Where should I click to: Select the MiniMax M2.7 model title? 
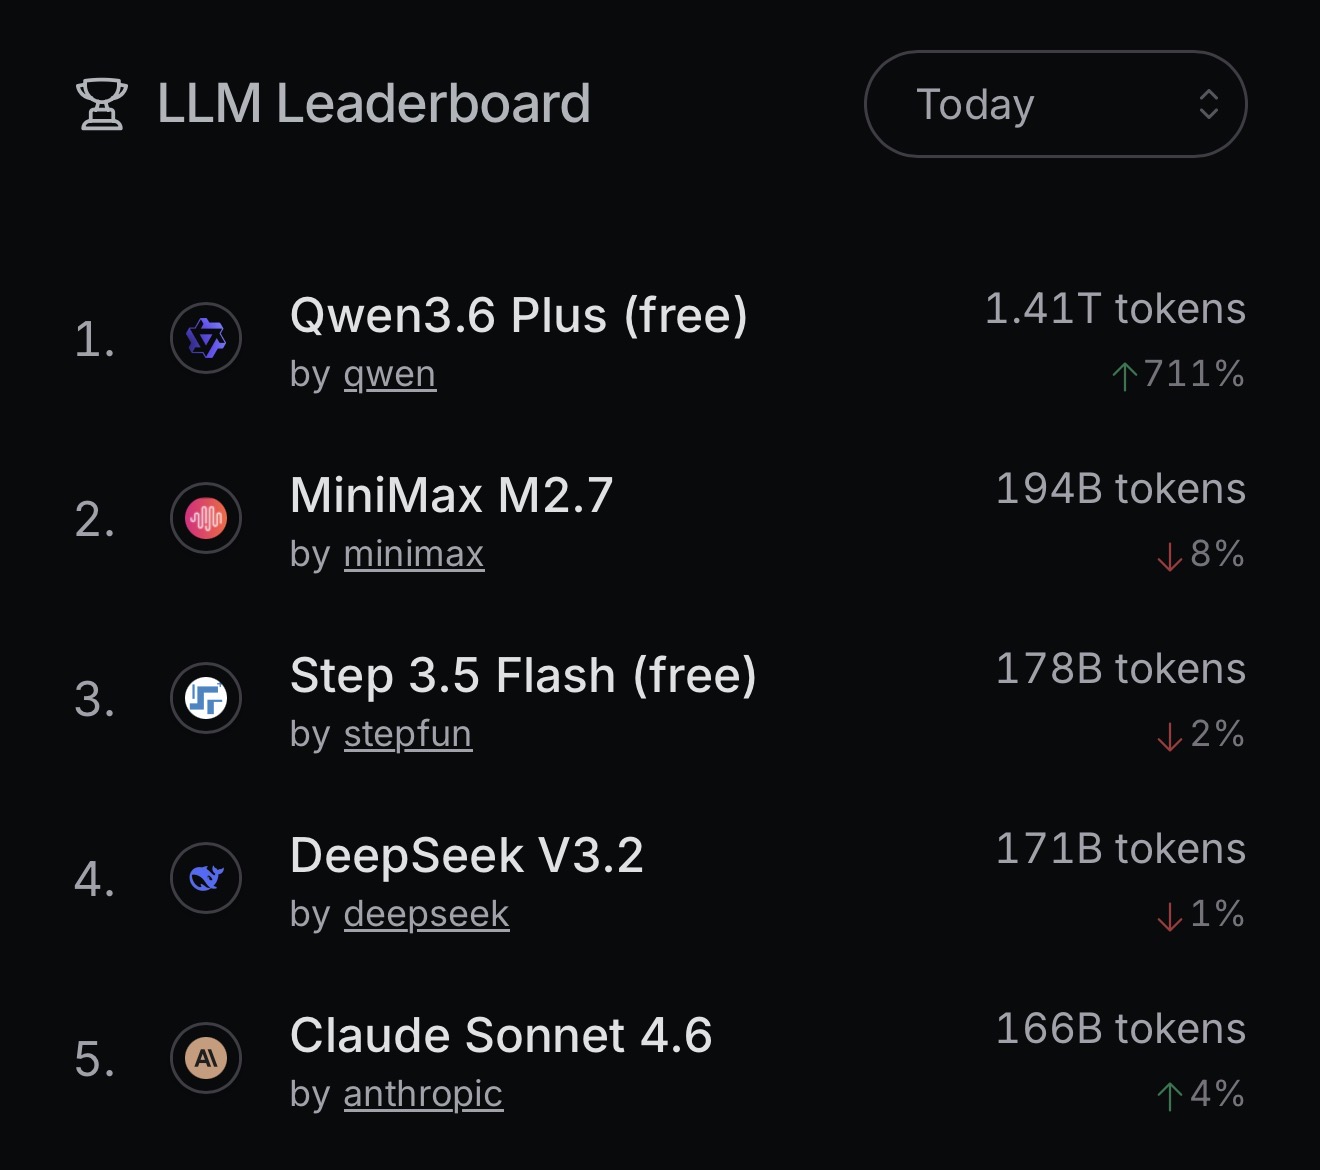point(451,495)
